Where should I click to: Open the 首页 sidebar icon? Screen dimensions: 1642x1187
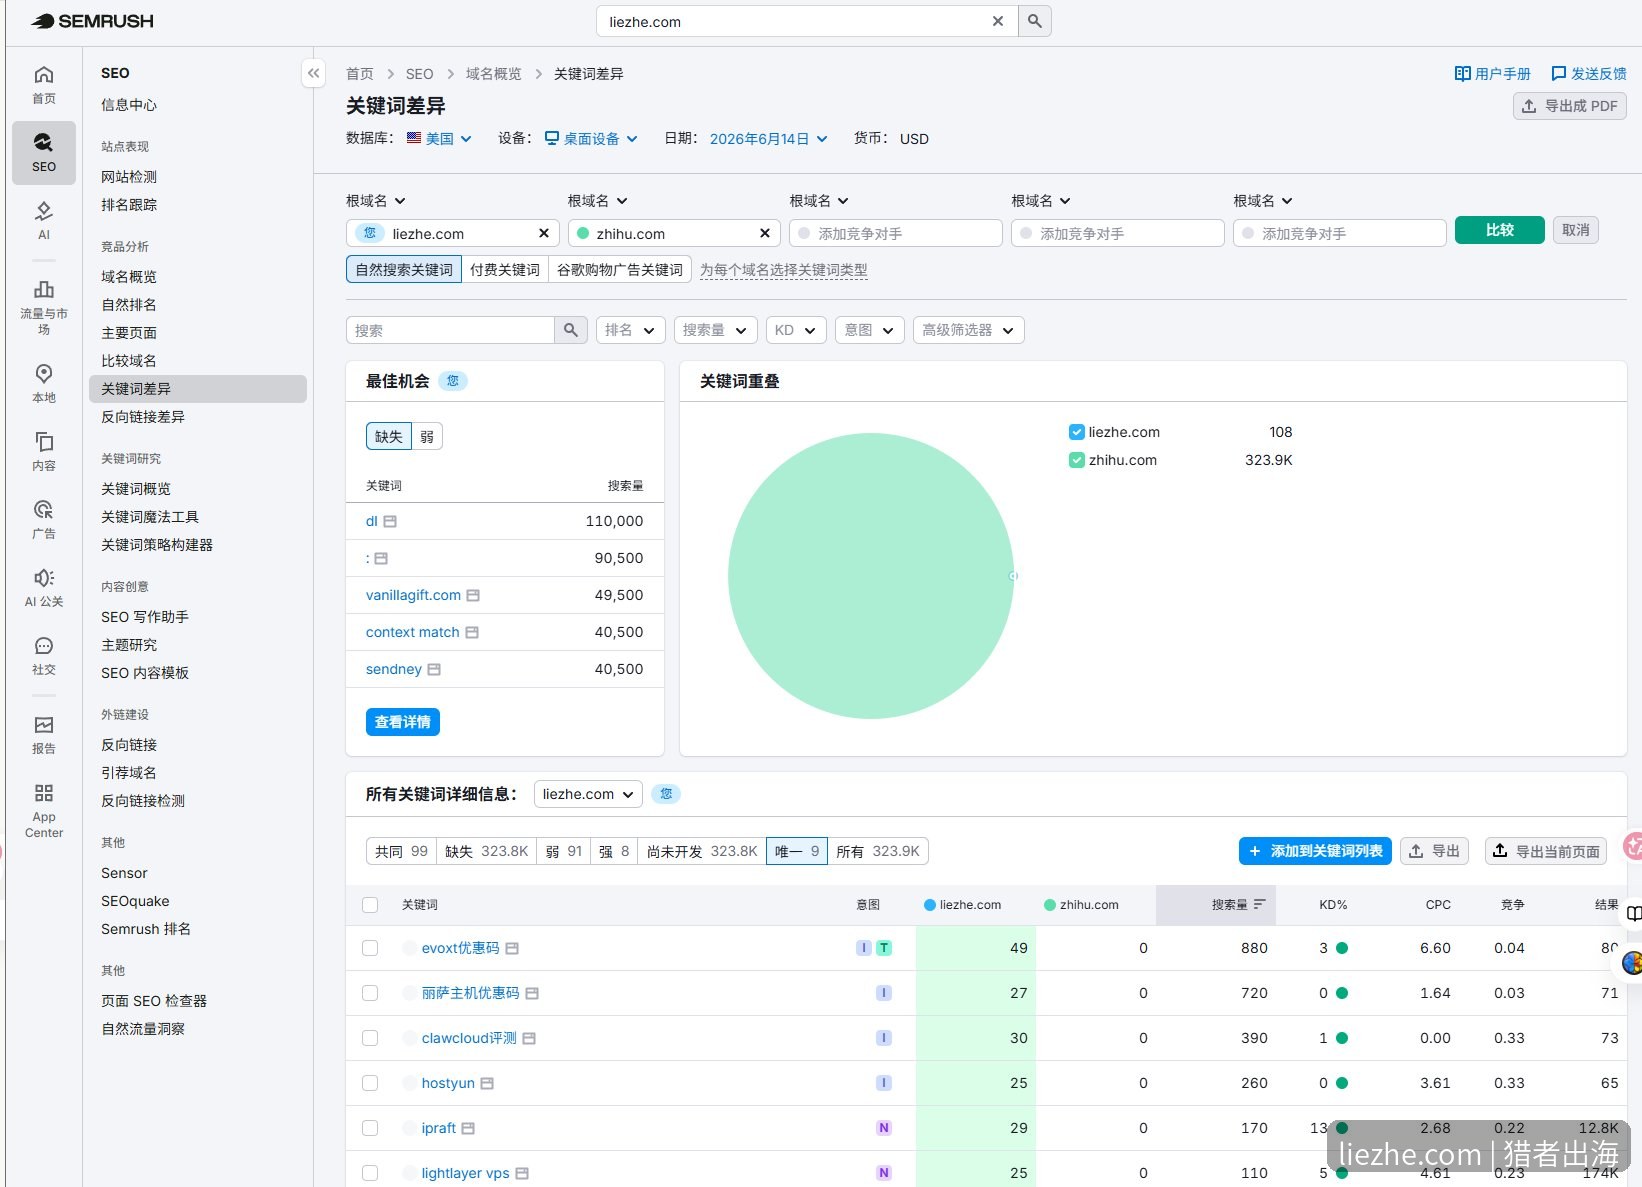coord(44,85)
